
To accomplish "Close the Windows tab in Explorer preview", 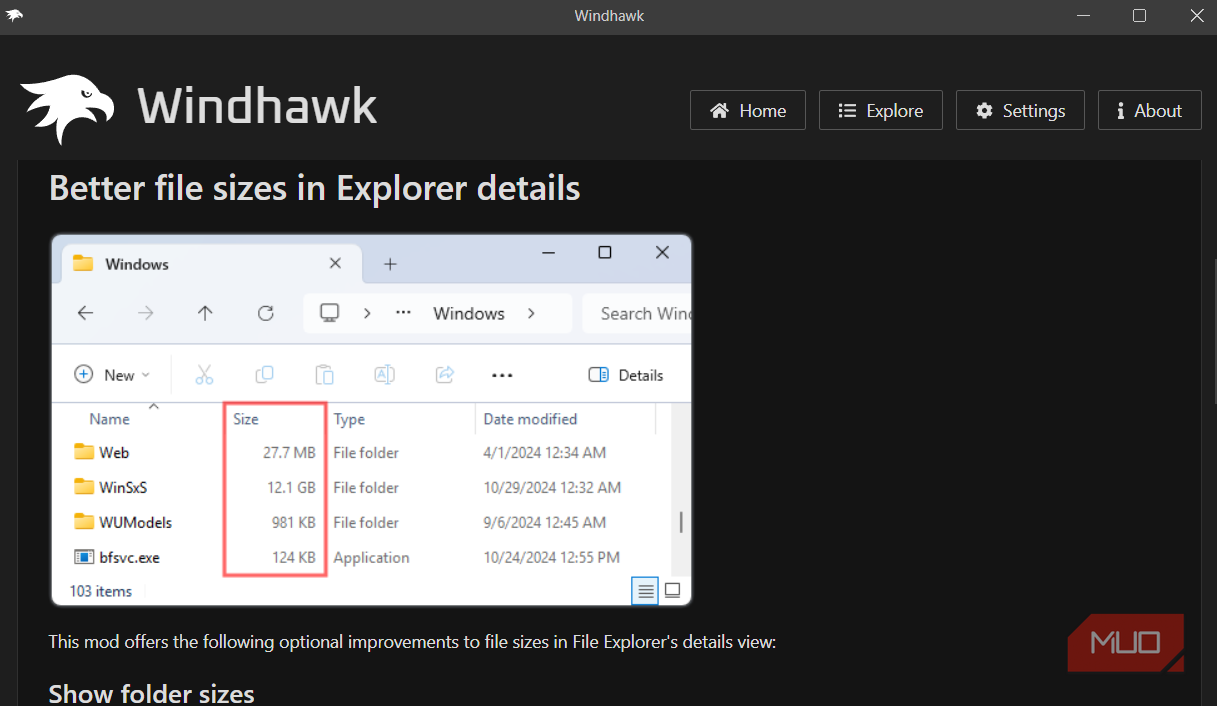I will click(335, 264).
